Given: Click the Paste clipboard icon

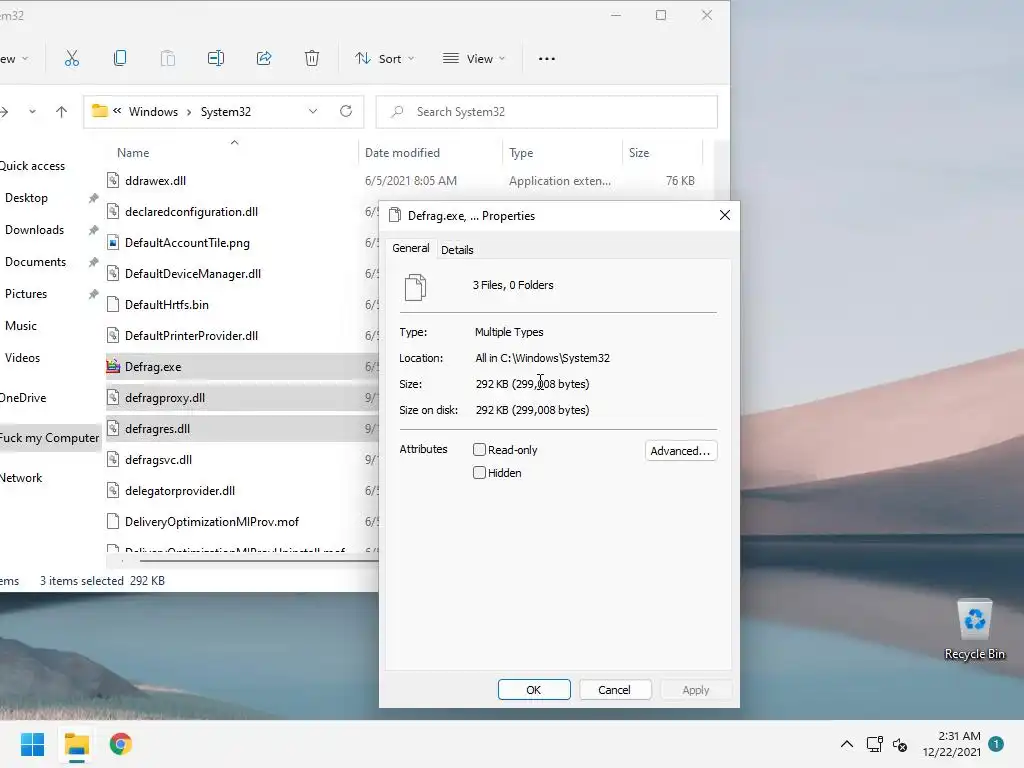Looking at the screenshot, I should point(168,59).
